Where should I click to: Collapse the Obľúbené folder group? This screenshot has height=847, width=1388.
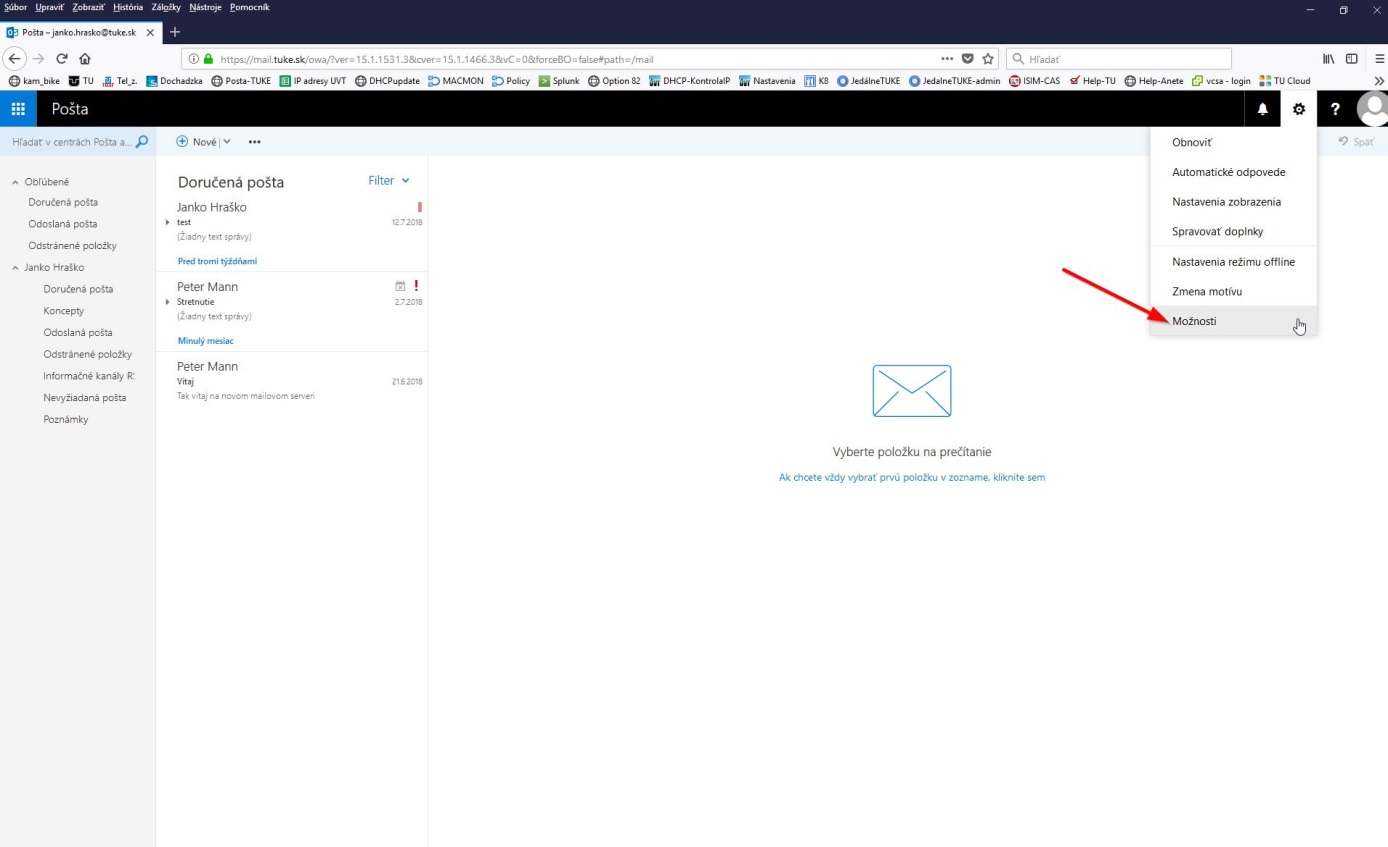[15, 182]
